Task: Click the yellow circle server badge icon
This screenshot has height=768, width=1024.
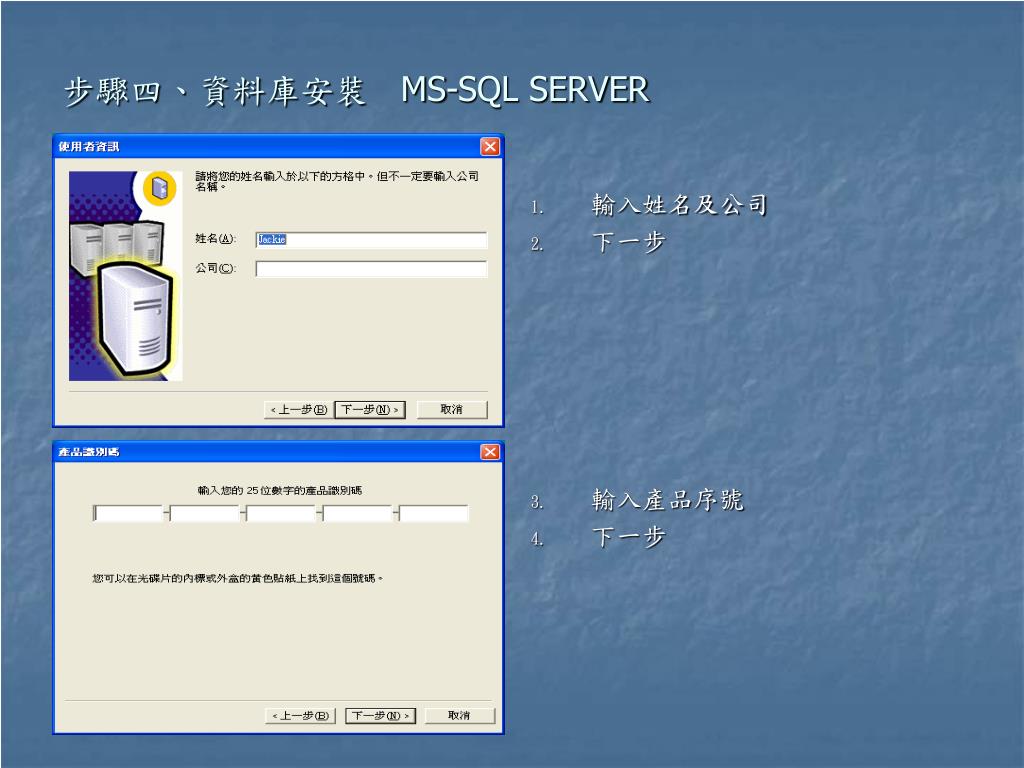Action: click(x=159, y=189)
